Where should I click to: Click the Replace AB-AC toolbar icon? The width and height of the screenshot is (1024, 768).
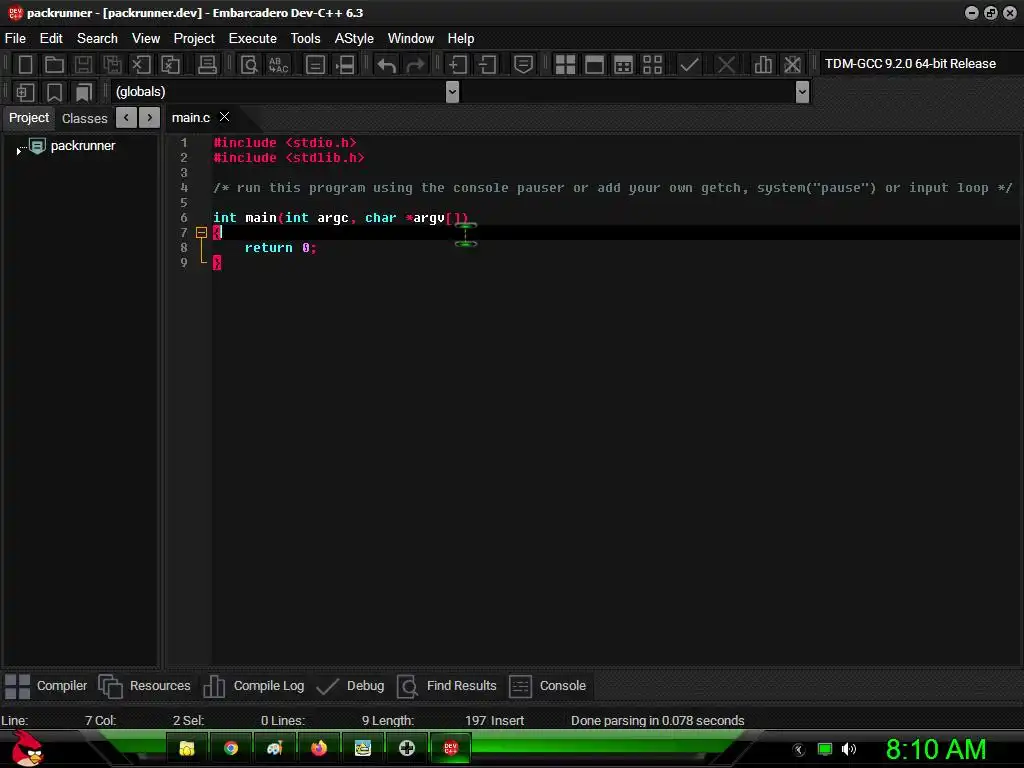(278, 64)
